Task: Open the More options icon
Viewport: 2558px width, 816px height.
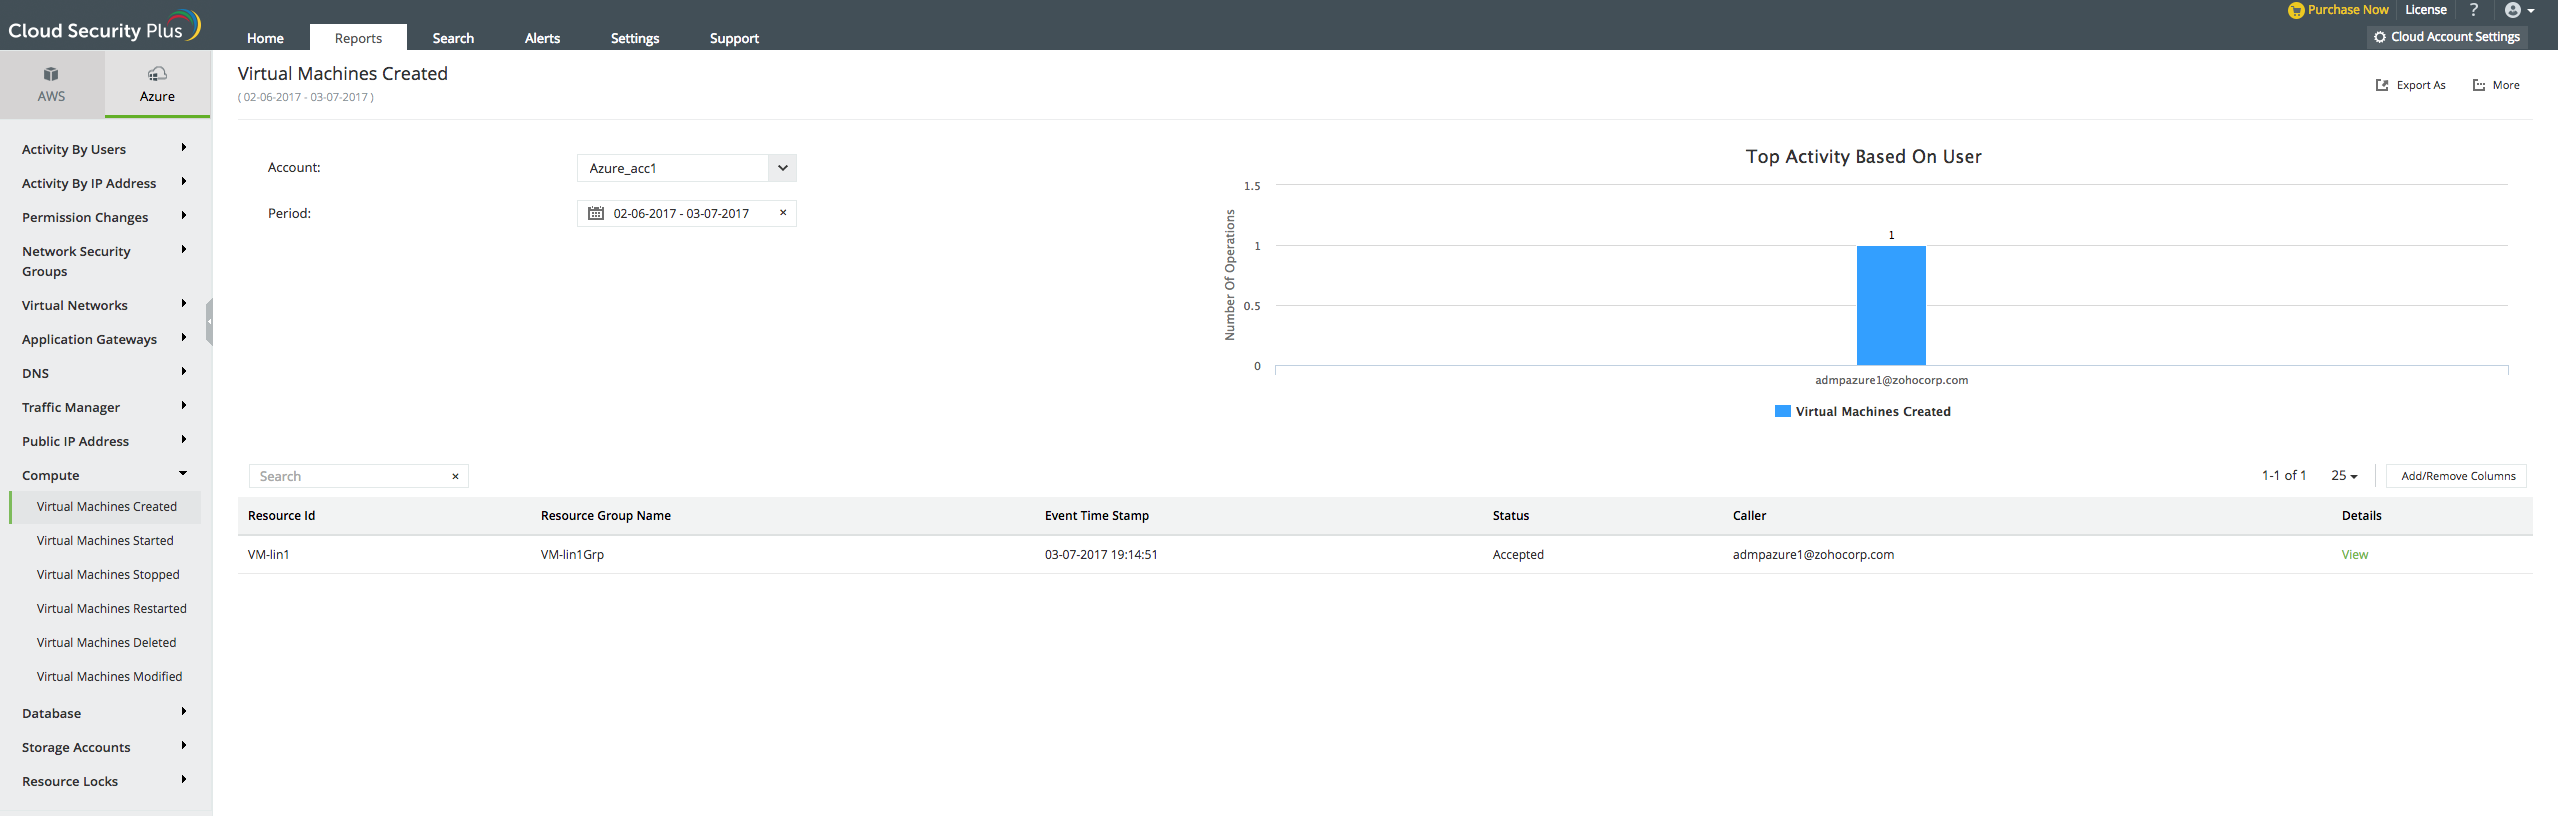Action: [2479, 86]
